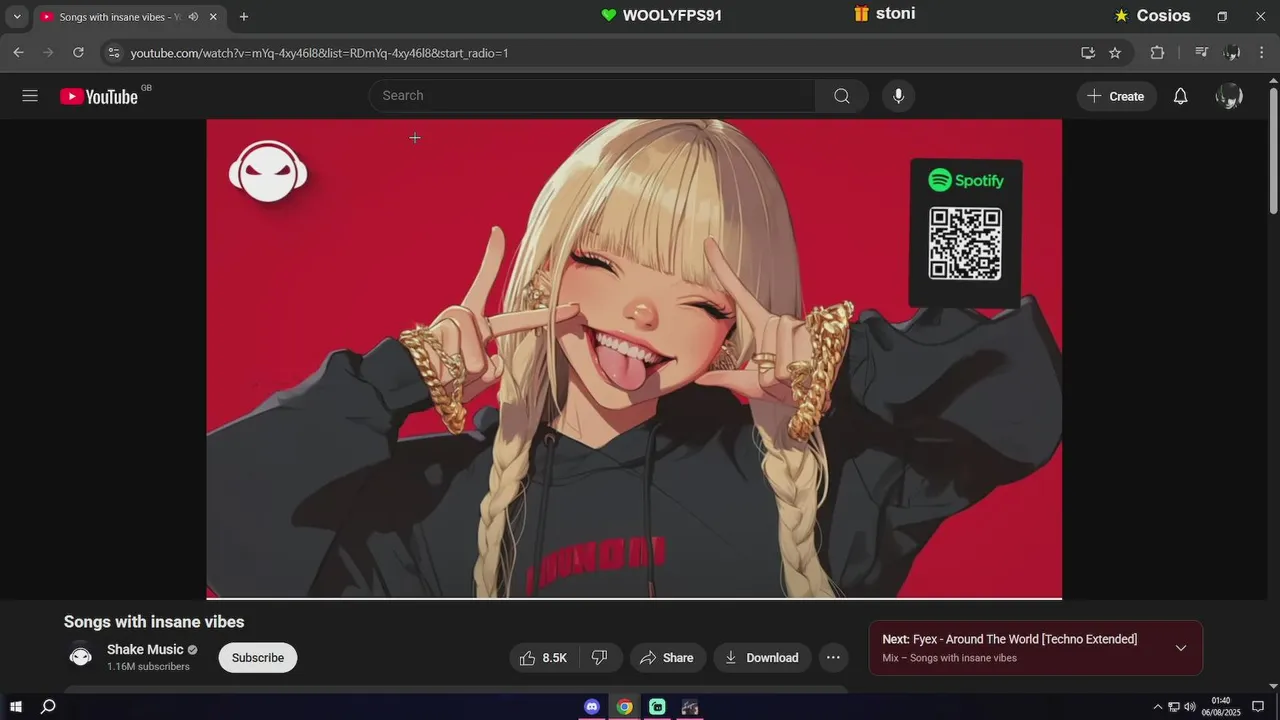Open Chrome media controls icon
1280x720 pixels.
point(1202,53)
